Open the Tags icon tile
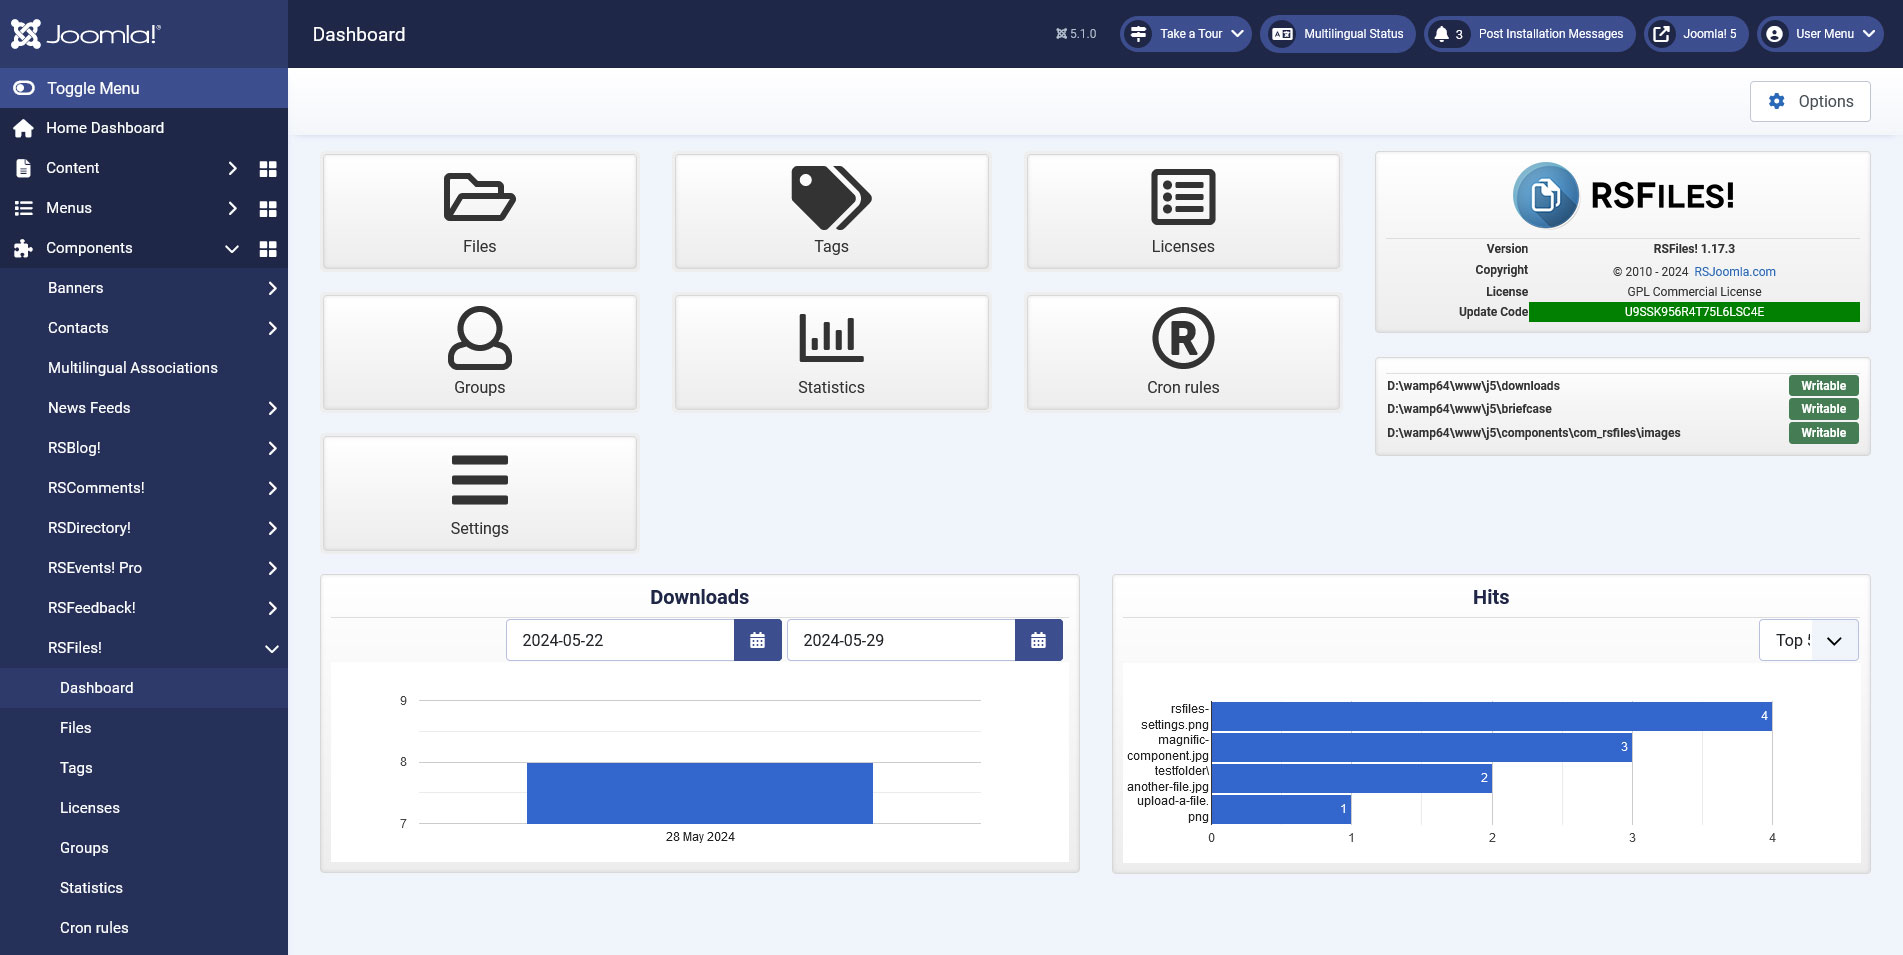The height and width of the screenshot is (955, 1903). (x=831, y=211)
